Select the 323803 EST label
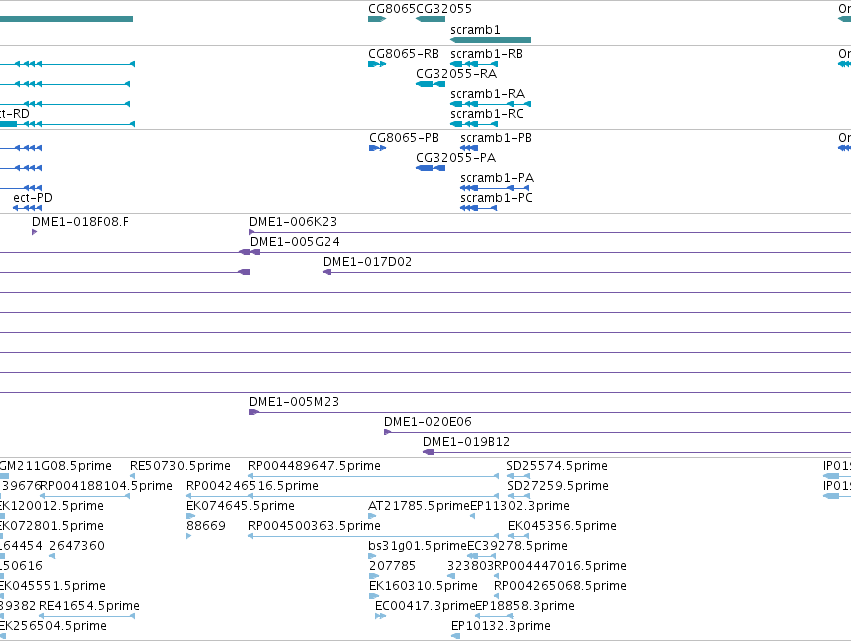851x641 pixels. click(x=470, y=567)
